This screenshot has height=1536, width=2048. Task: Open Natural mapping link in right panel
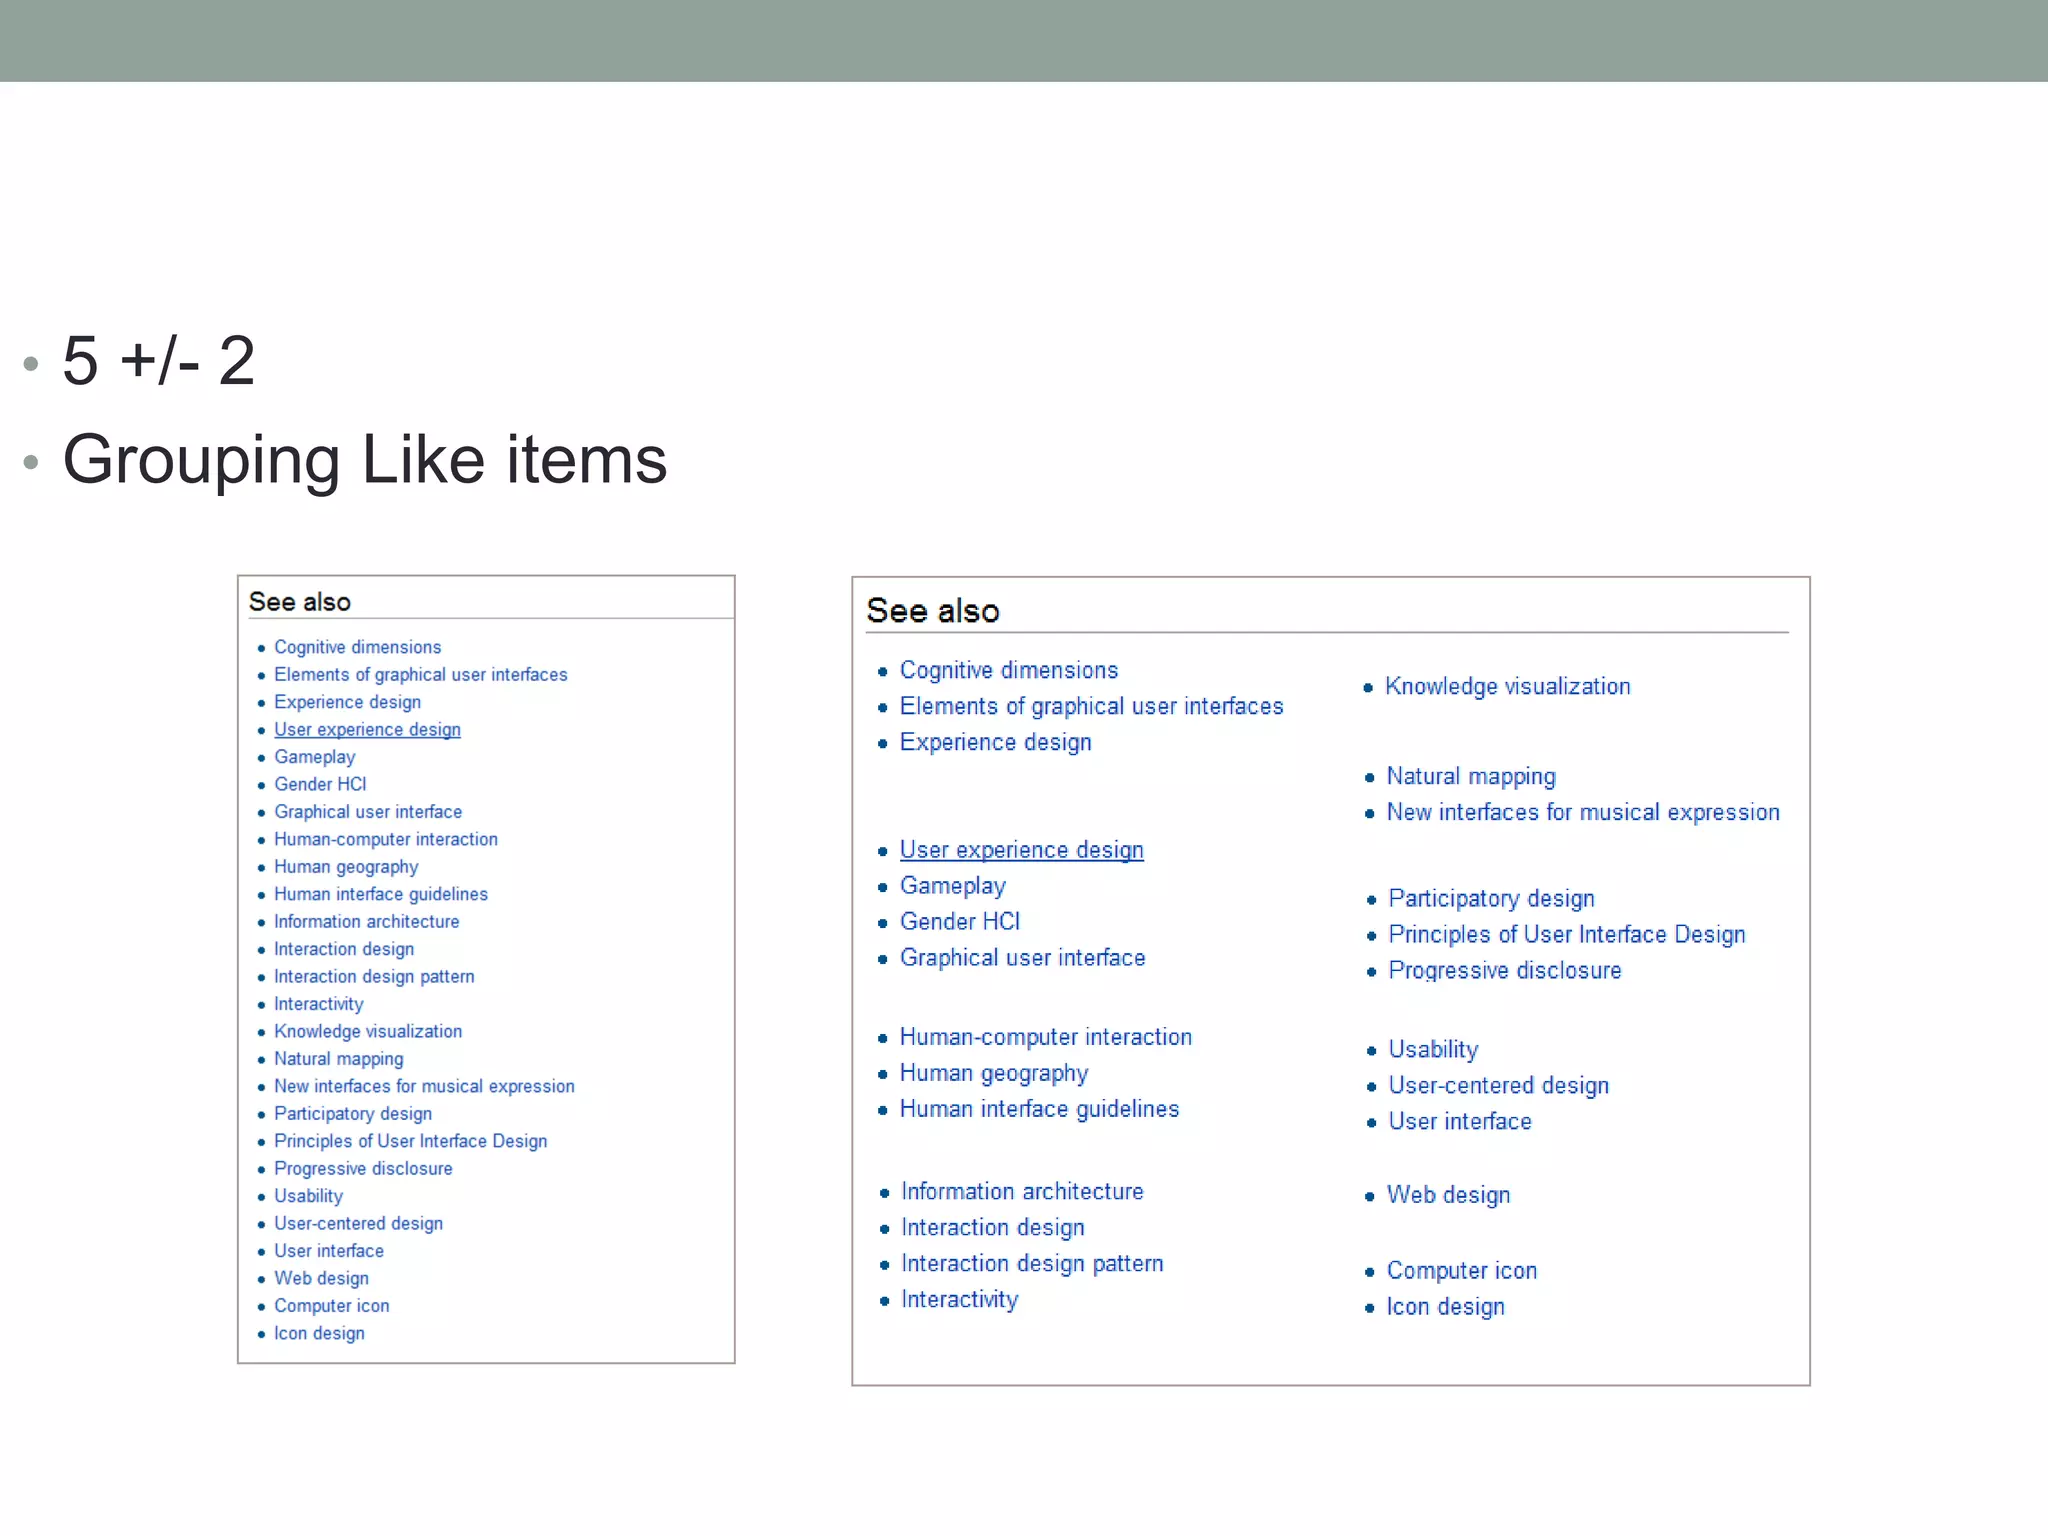pos(1470,777)
